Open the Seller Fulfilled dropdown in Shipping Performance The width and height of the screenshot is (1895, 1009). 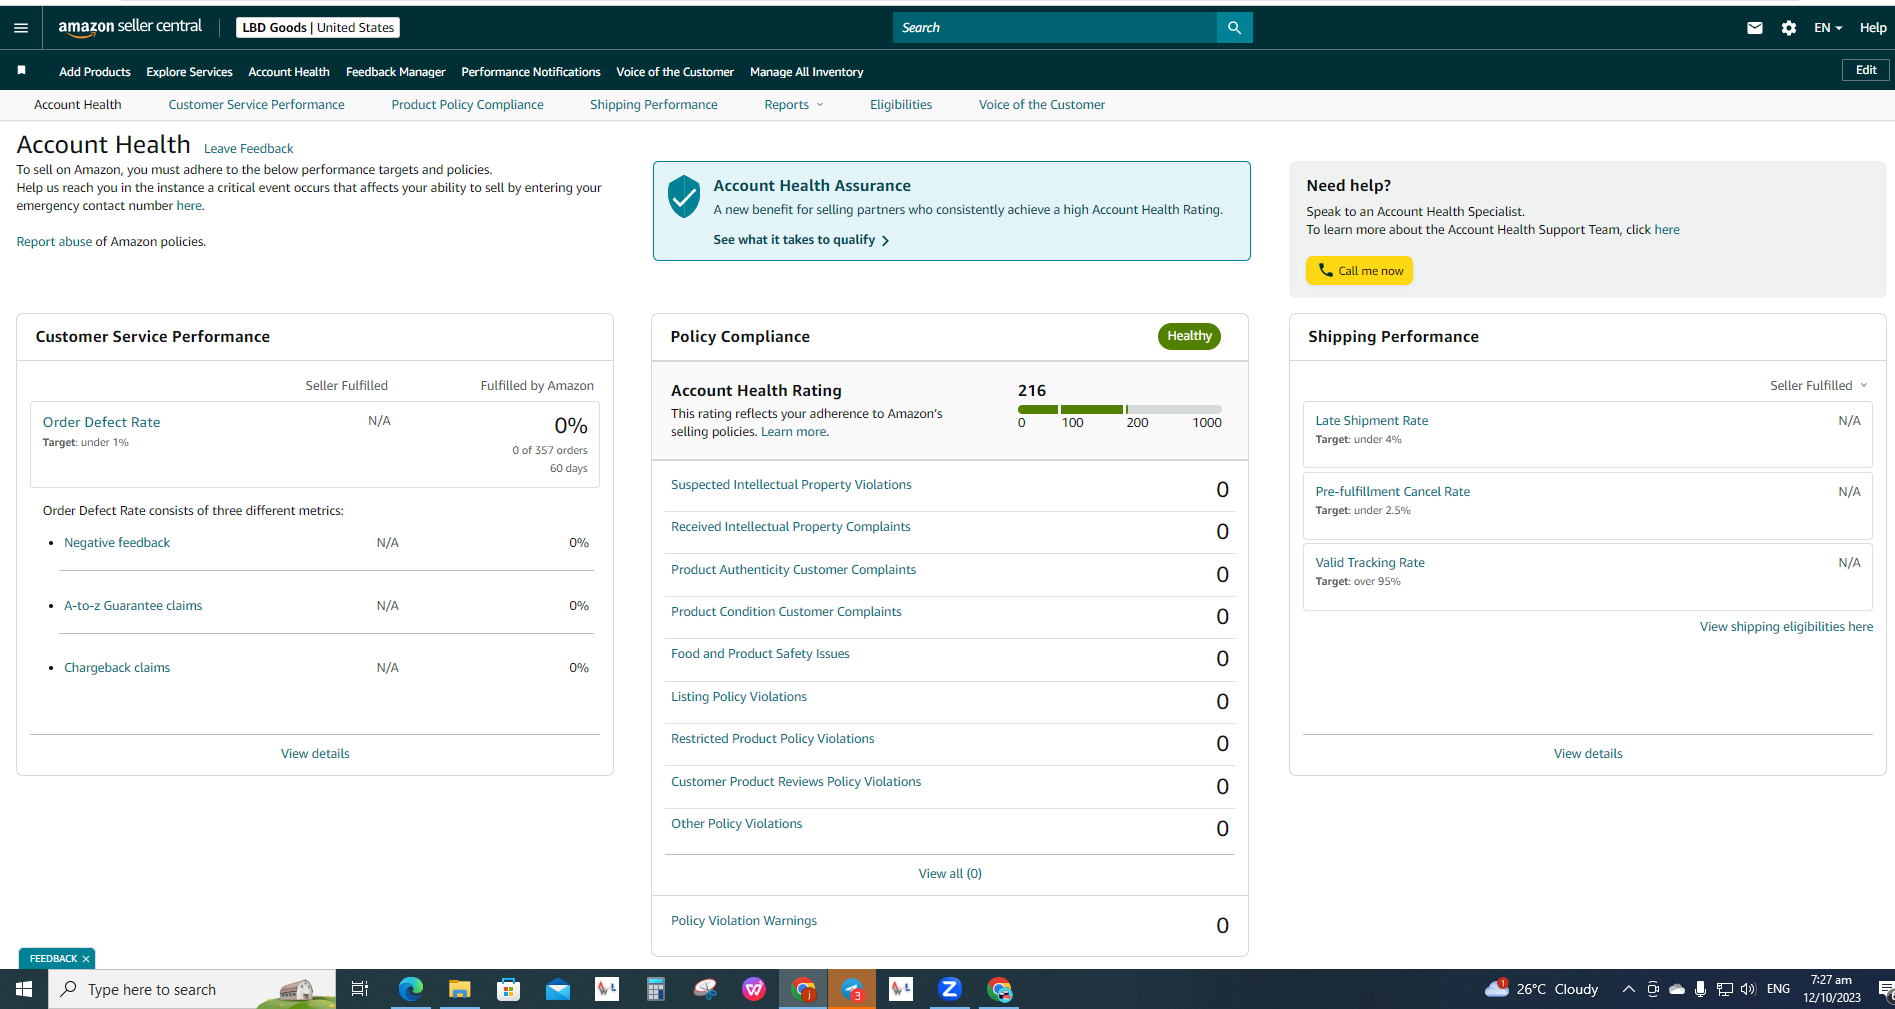1819,386
